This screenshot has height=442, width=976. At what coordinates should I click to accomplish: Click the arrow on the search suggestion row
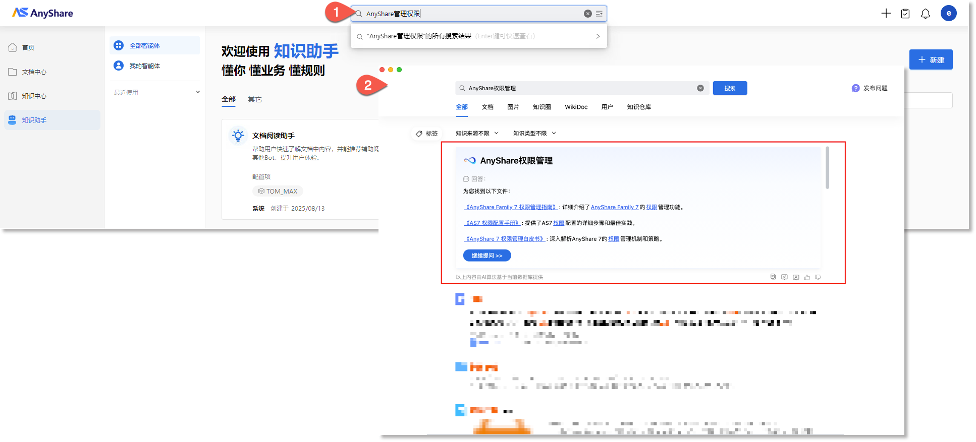tap(598, 37)
